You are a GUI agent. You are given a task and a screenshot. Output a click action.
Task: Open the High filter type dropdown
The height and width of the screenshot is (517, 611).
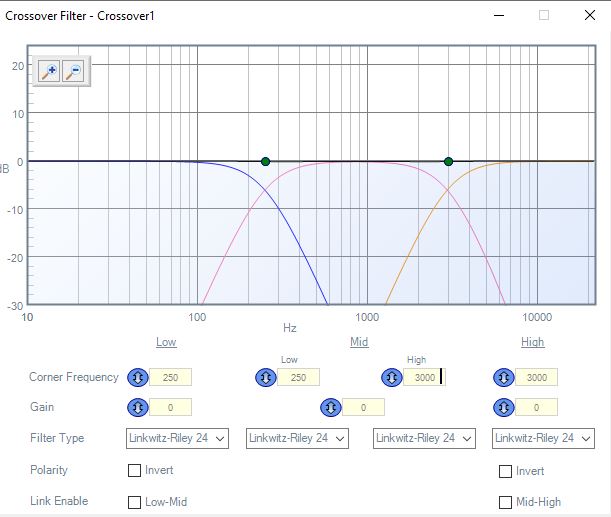click(543, 438)
